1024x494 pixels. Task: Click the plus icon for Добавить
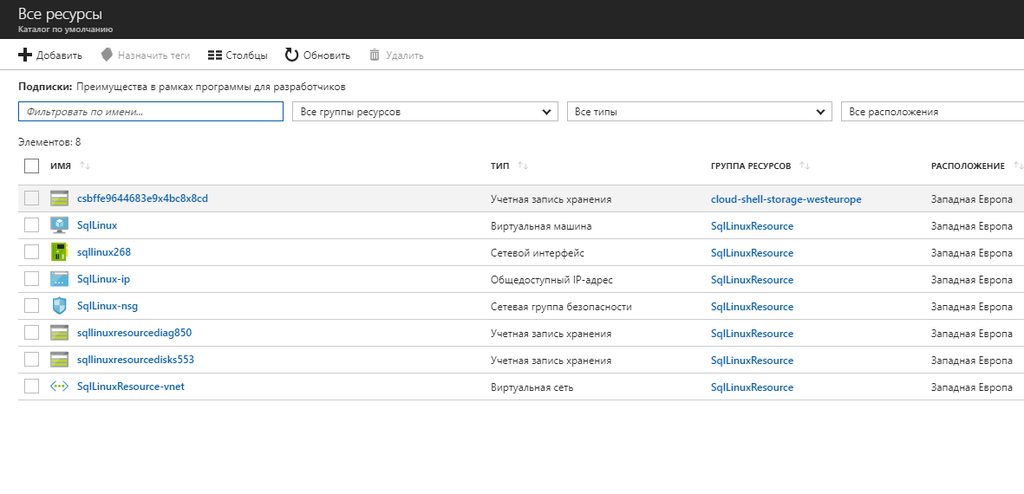click(25, 55)
